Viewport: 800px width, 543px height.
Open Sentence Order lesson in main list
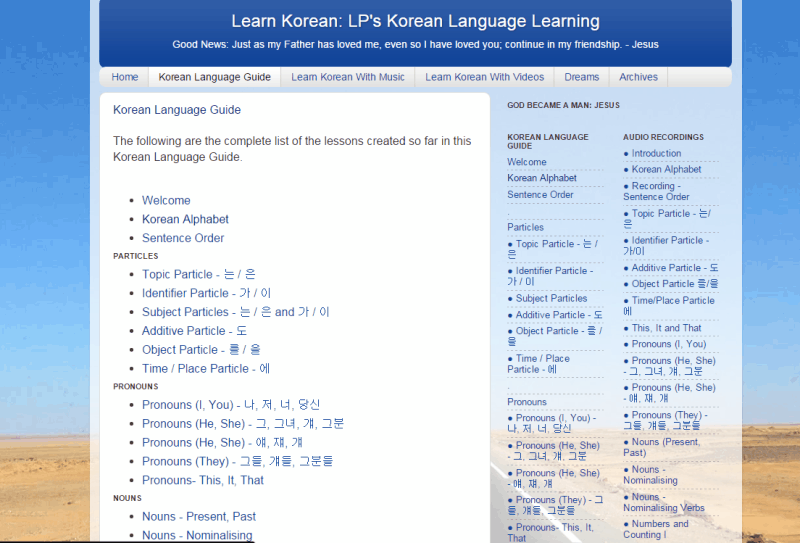click(x=183, y=238)
